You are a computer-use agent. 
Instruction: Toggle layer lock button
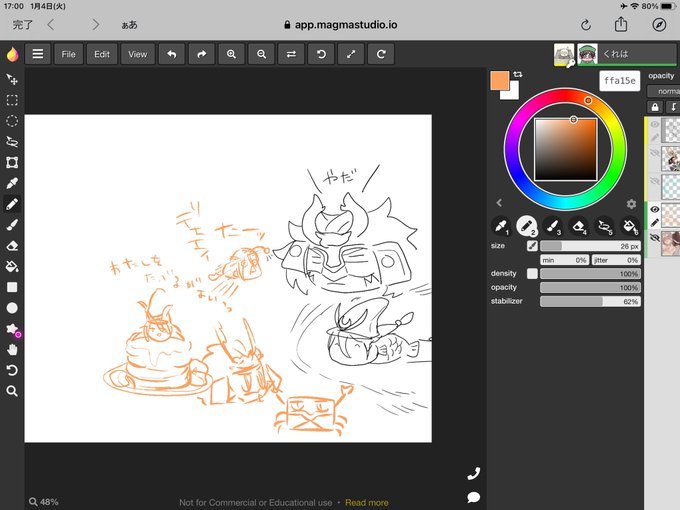tap(655, 107)
